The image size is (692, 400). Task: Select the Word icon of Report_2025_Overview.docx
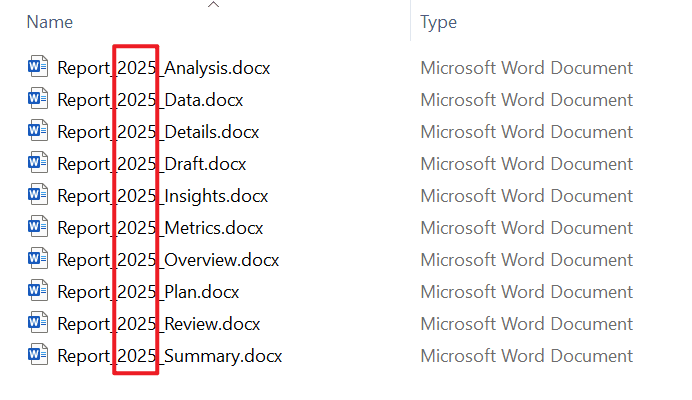[38, 259]
